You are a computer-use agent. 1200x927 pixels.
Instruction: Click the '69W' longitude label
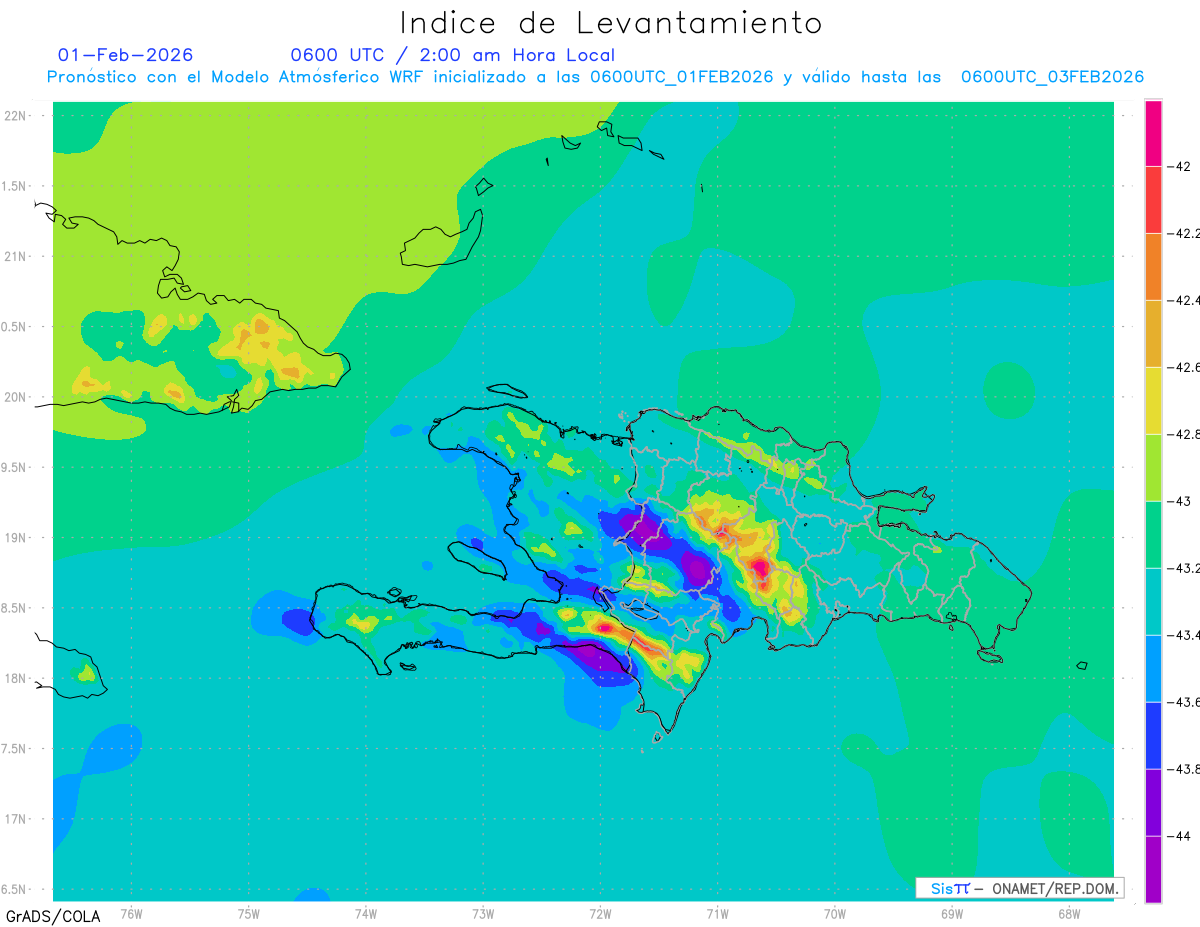(952, 913)
